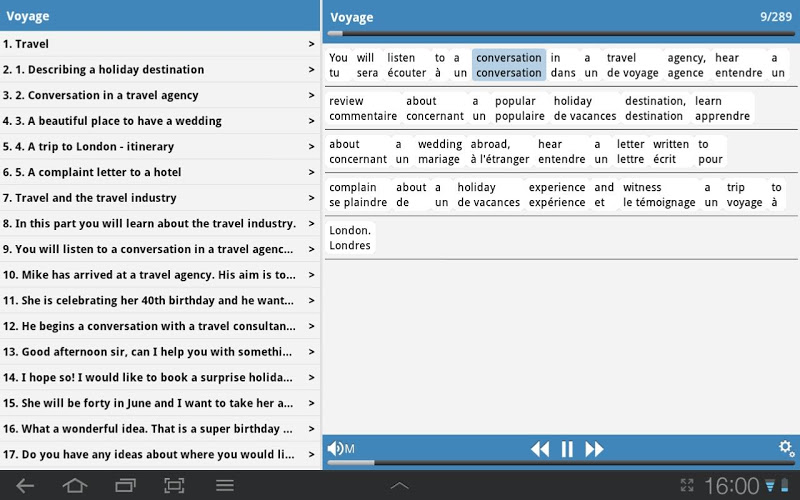Open '6. 5. A complaint letter to a hotel'
The image size is (800, 500).
pyautogui.click(x=160, y=172)
